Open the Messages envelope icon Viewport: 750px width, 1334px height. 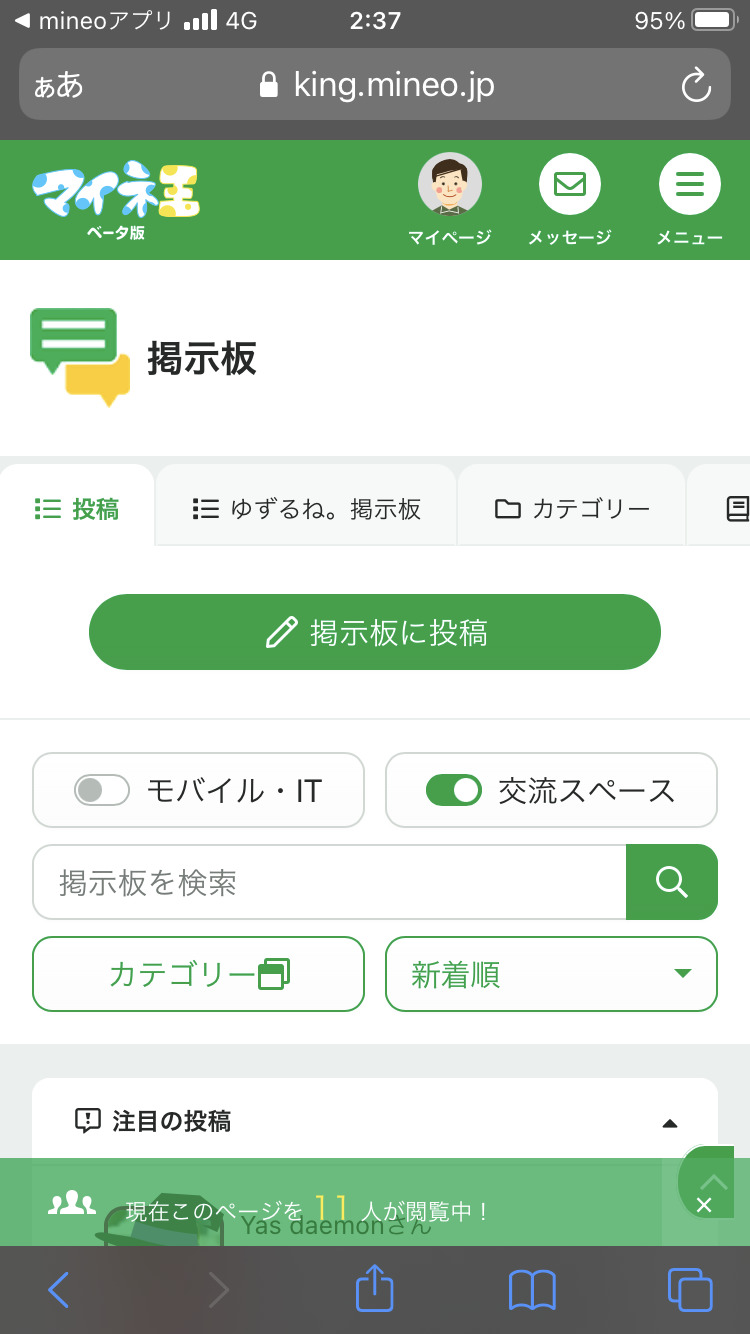coord(569,185)
